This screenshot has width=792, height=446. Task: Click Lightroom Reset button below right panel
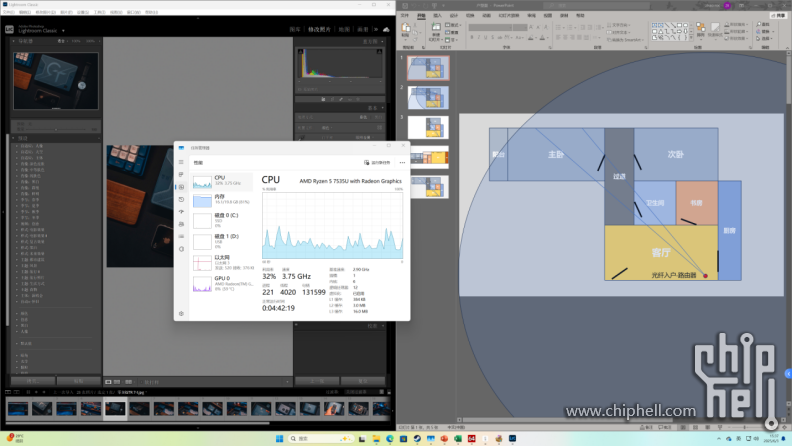[x=363, y=381]
